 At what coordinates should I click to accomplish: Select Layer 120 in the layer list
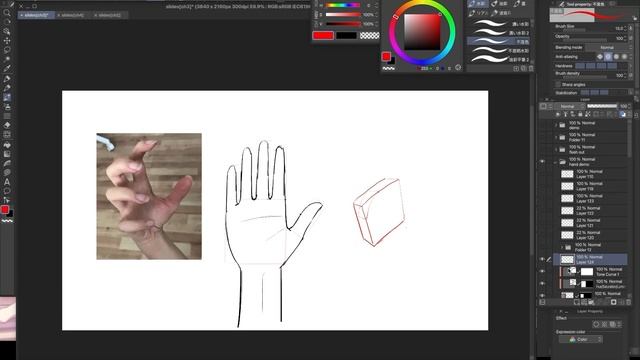[x=594, y=235]
